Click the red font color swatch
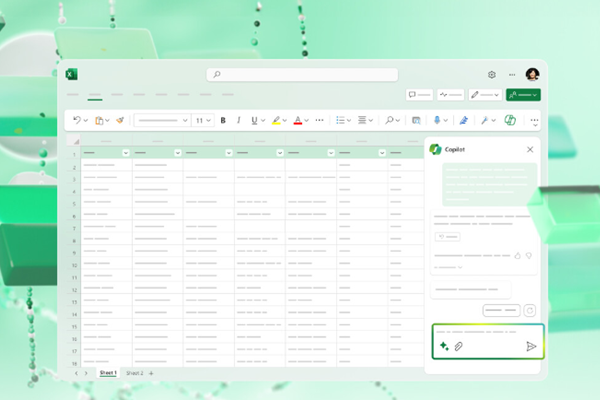This screenshot has height=400, width=600. coord(297,120)
